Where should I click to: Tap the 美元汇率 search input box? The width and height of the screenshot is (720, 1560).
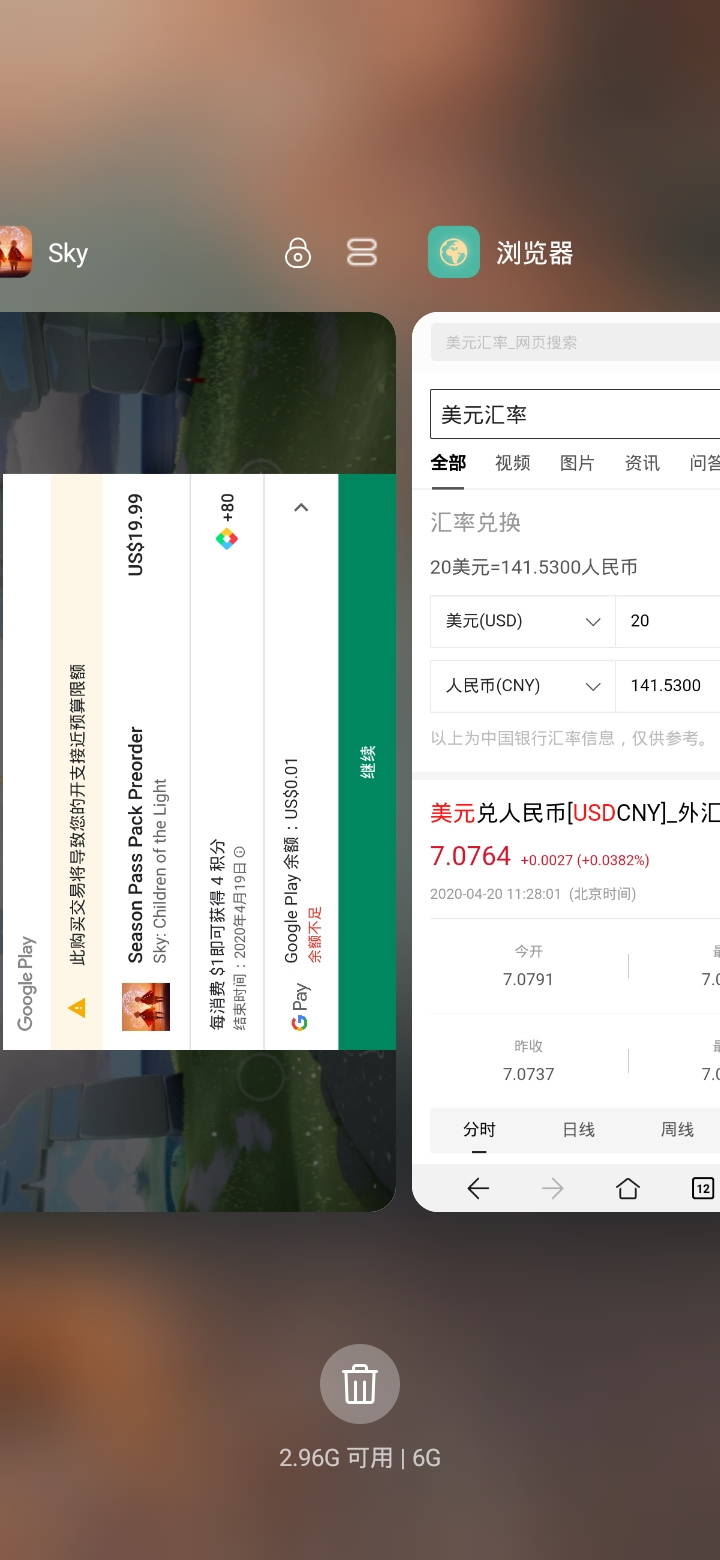click(575, 414)
